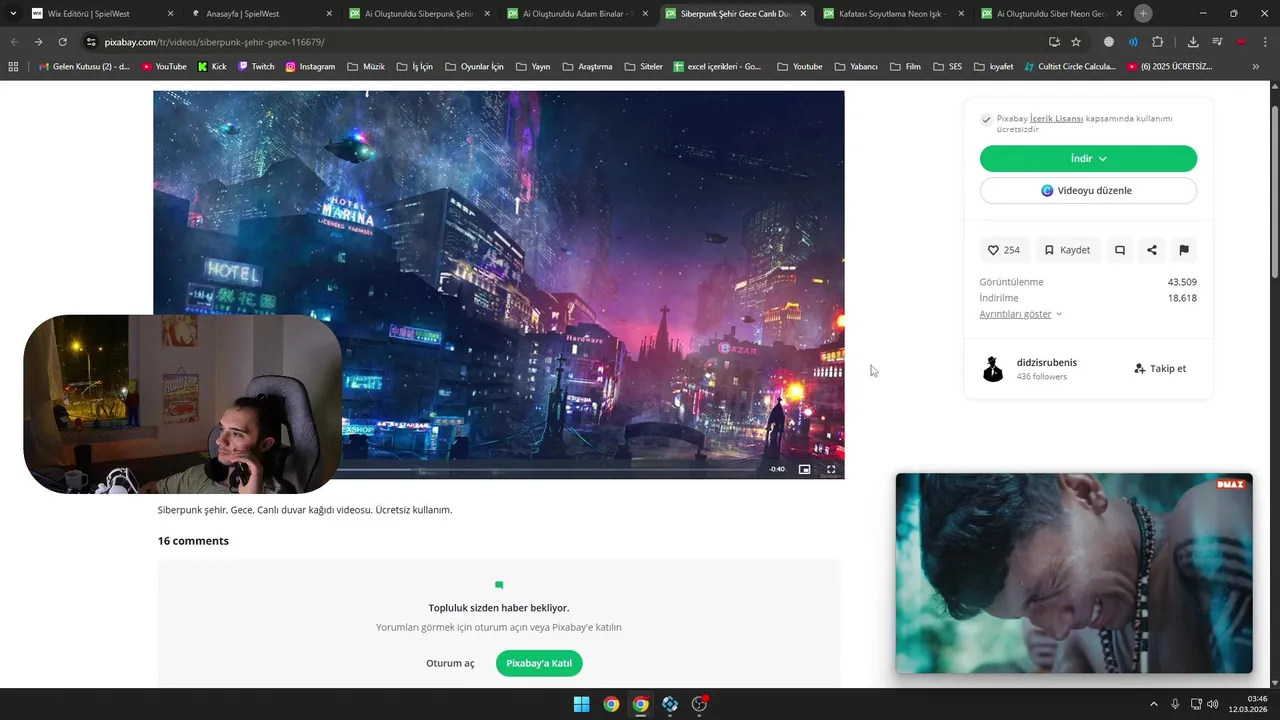1280x720 pixels.
Task: Enter fullscreen on video player
Action: click(x=831, y=469)
